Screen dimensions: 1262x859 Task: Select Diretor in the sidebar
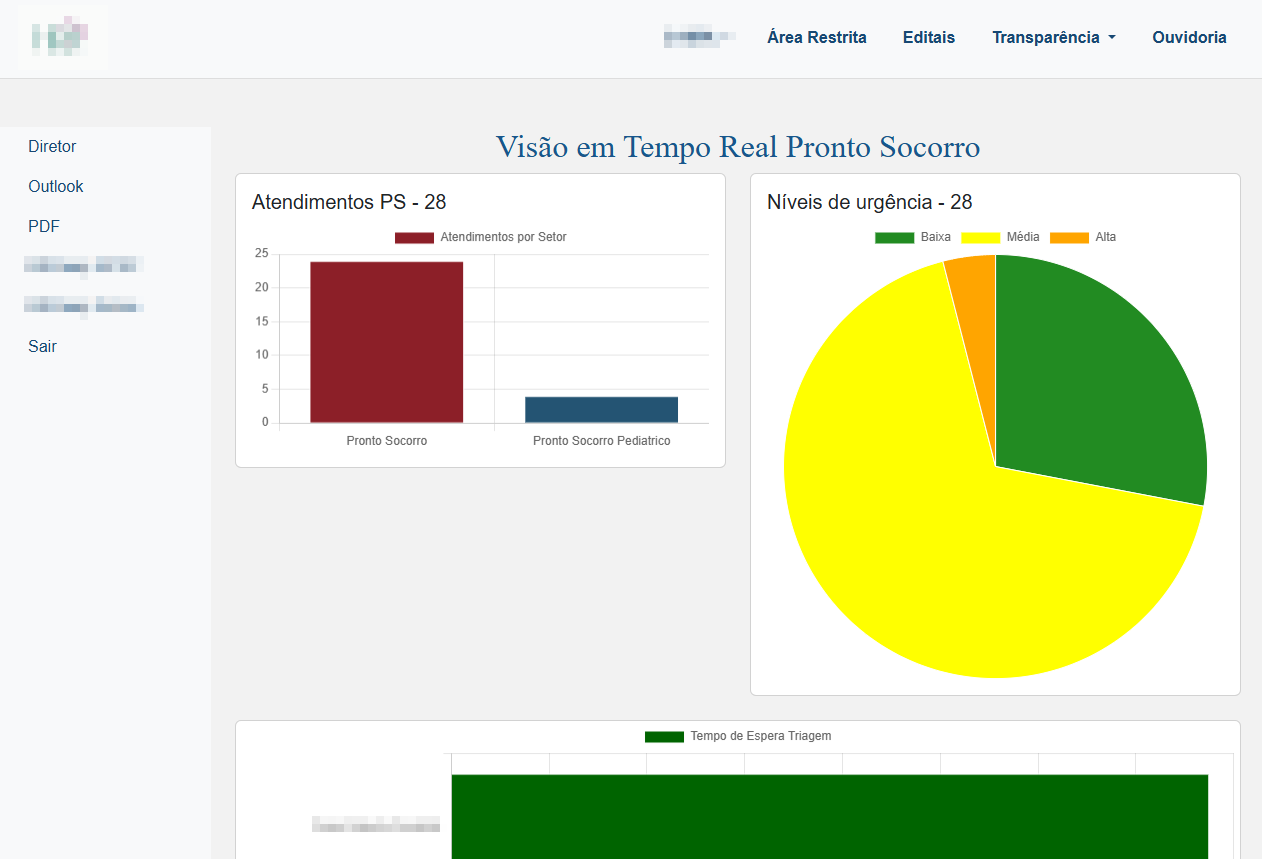click(x=51, y=146)
